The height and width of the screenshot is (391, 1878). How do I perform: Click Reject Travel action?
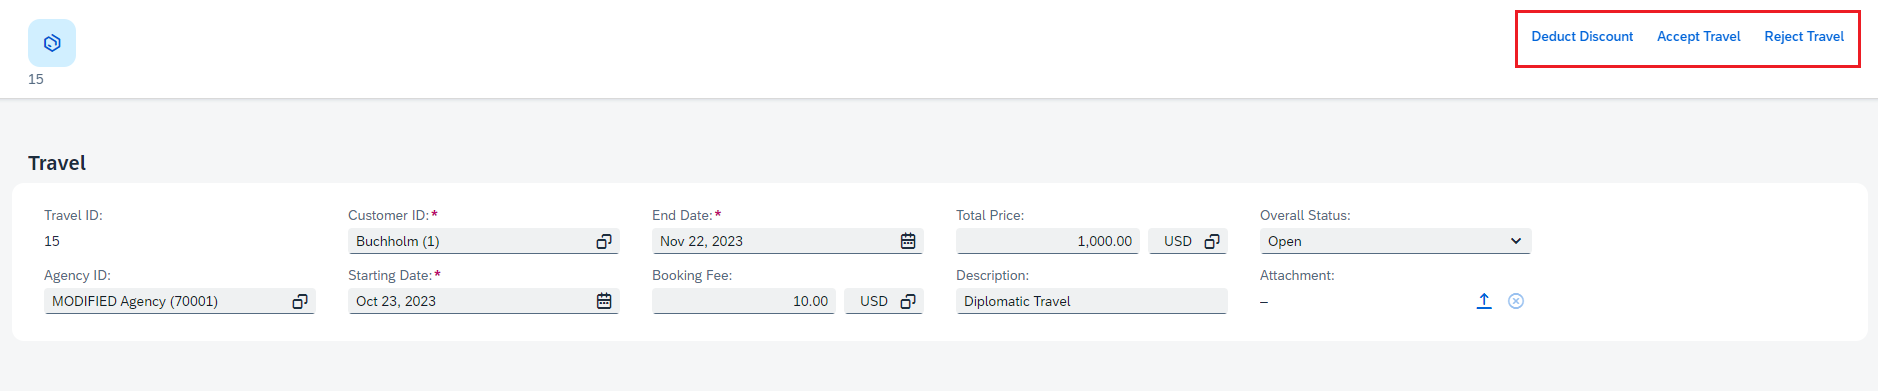pyautogui.click(x=1804, y=36)
